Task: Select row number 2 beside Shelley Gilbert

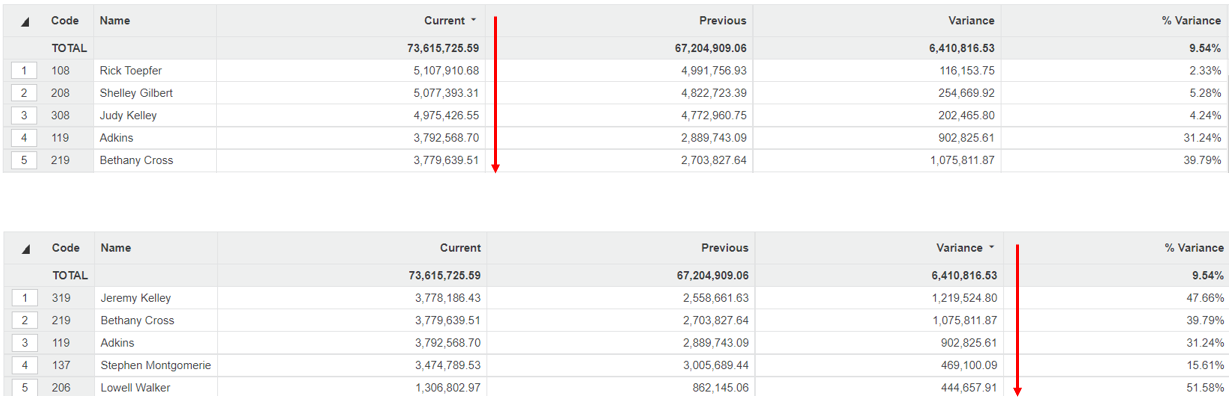Action: point(24,93)
